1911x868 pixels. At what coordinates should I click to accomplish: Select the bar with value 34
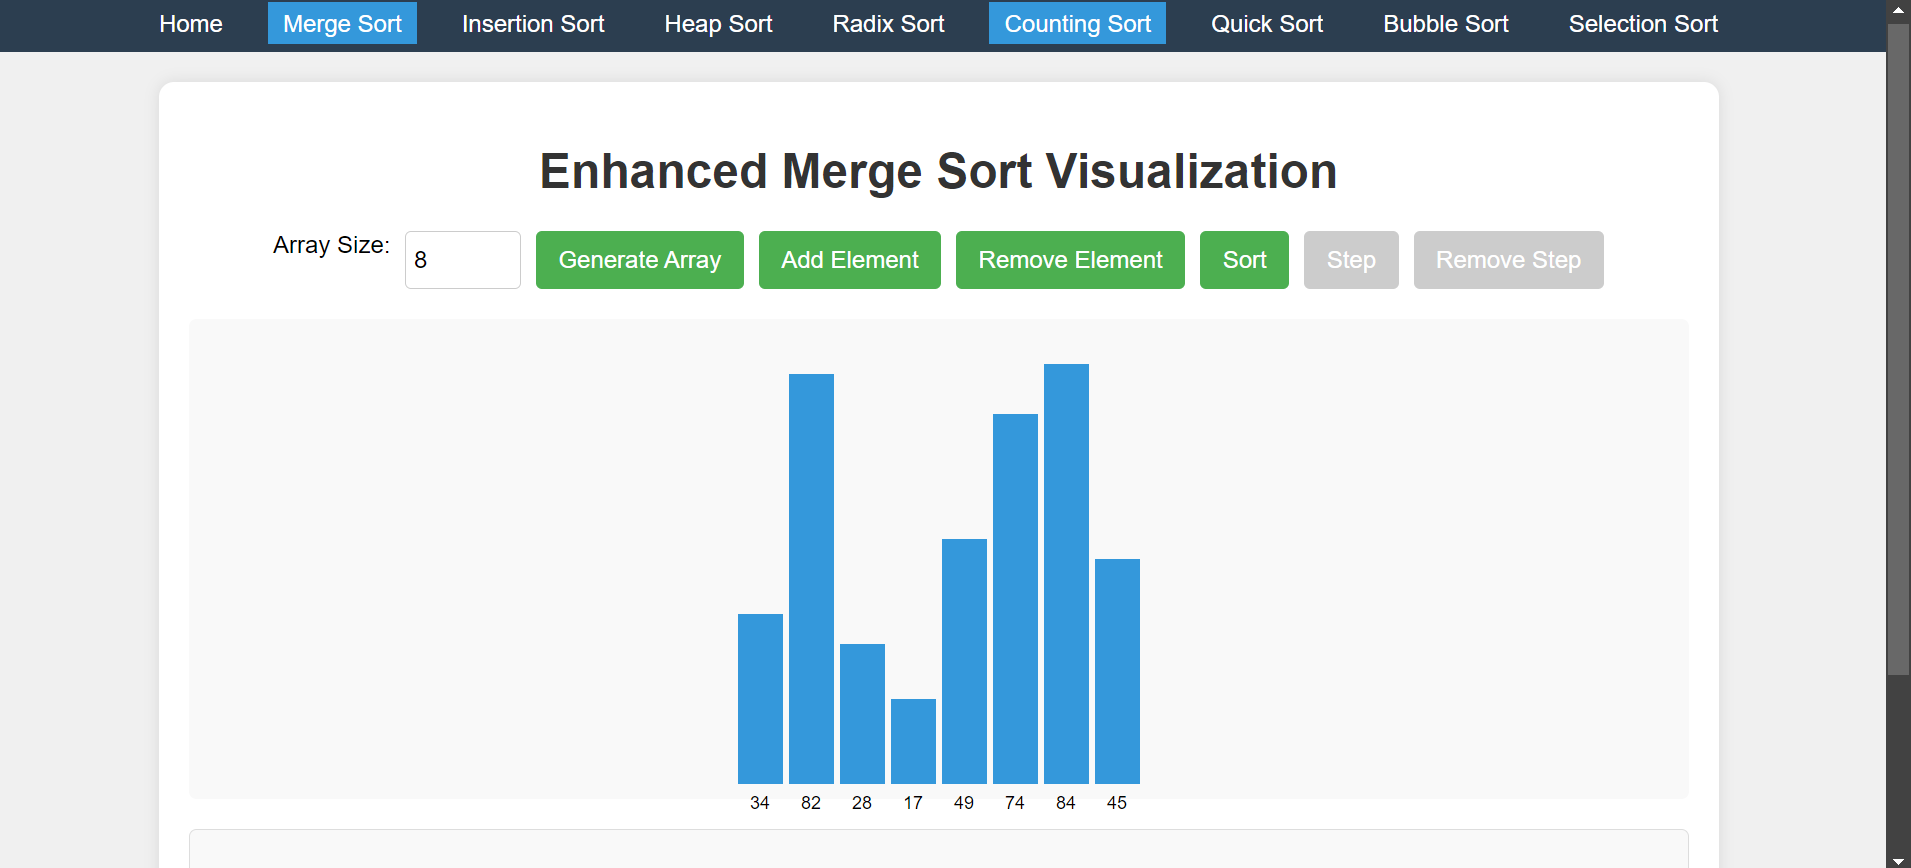[x=760, y=699]
